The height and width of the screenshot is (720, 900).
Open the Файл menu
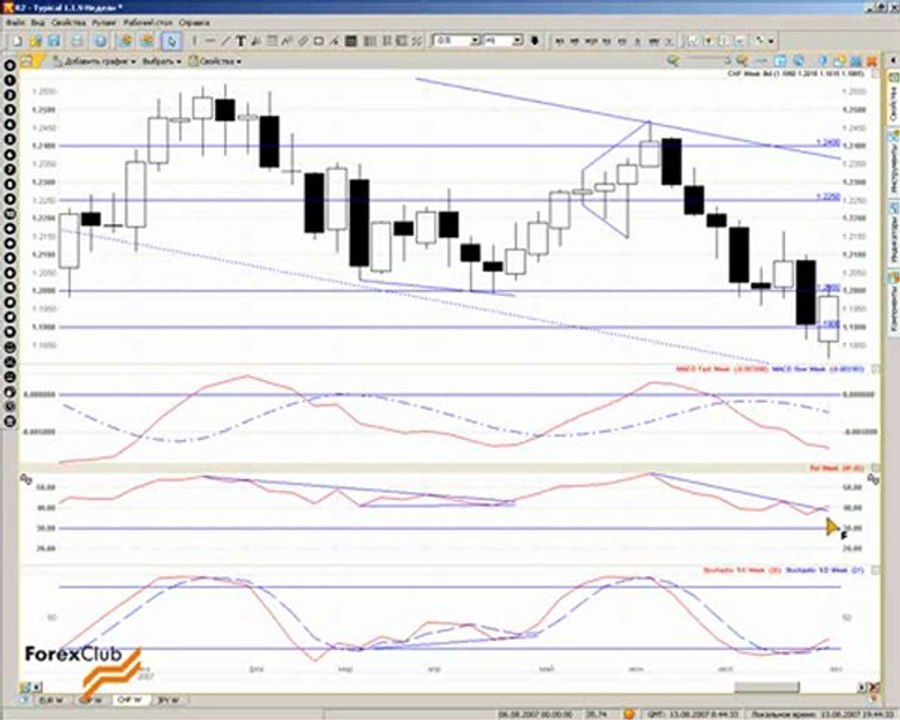[x=15, y=23]
